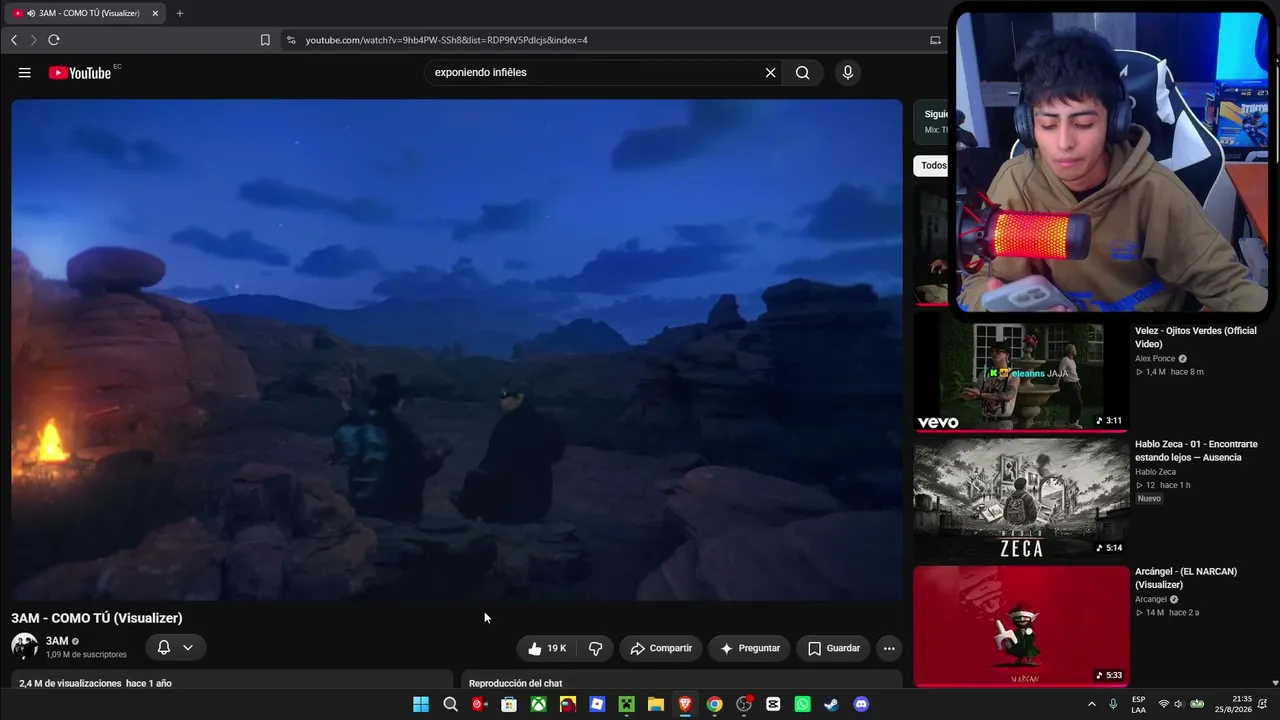
Task: Save the video with Guardar
Action: pyautogui.click(x=833, y=648)
